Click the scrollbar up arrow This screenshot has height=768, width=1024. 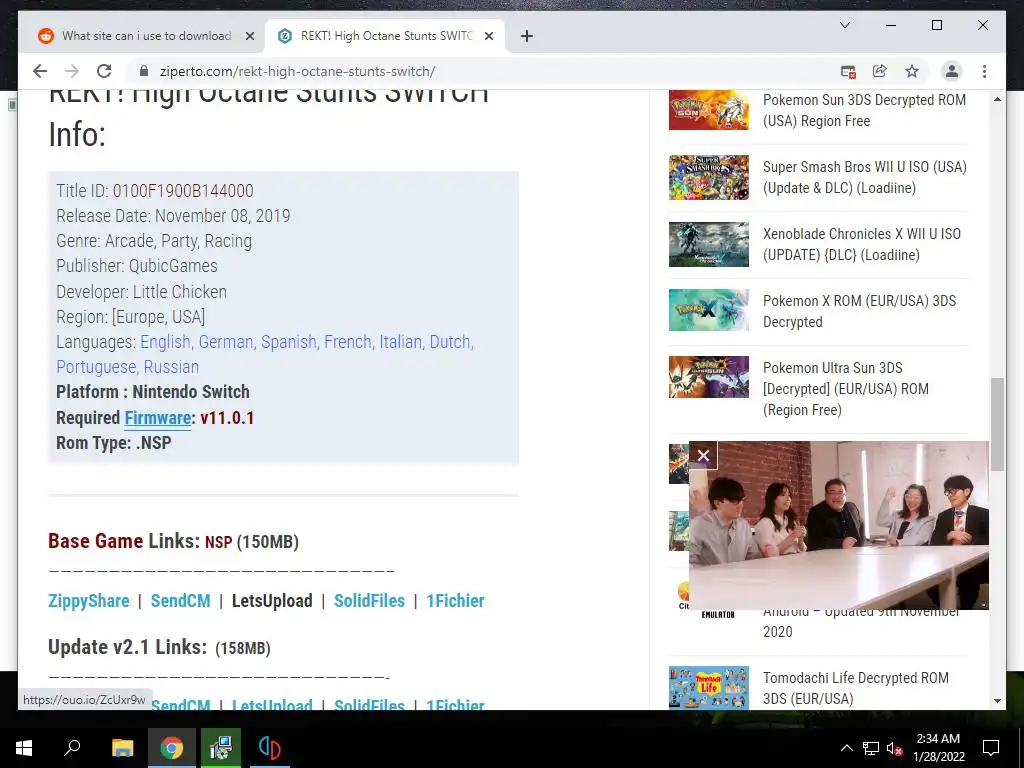(997, 99)
